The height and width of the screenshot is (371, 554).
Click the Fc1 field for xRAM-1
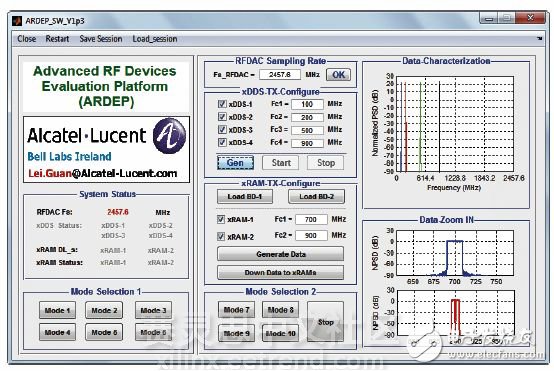click(311, 219)
